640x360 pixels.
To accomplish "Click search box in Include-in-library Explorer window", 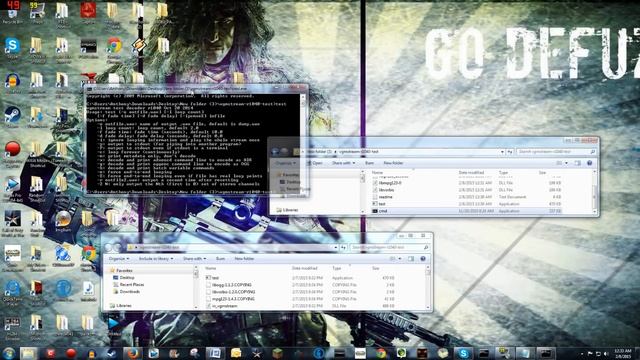I will (389, 247).
